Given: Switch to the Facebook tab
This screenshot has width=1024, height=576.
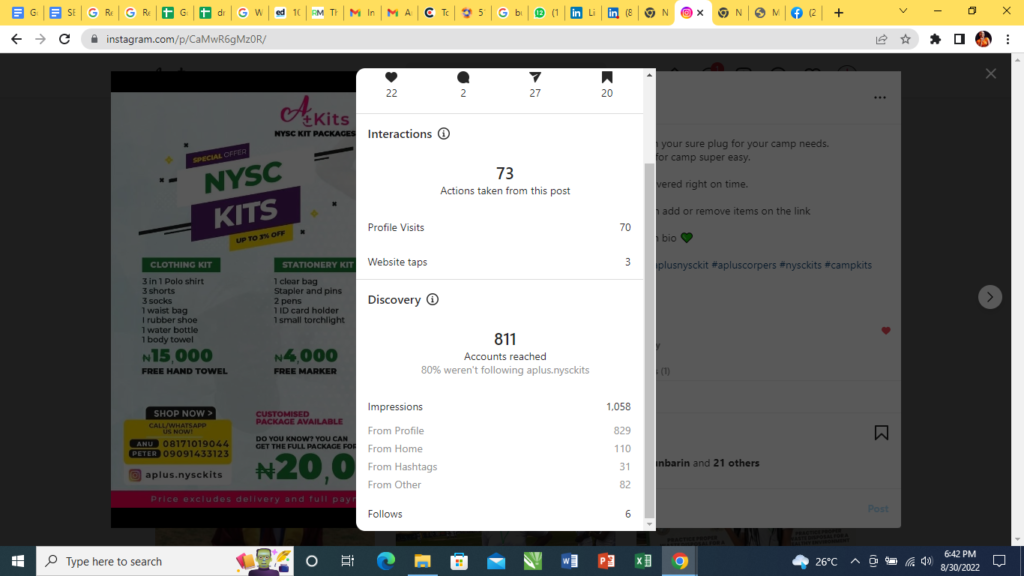Looking at the screenshot, I should (803, 12).
